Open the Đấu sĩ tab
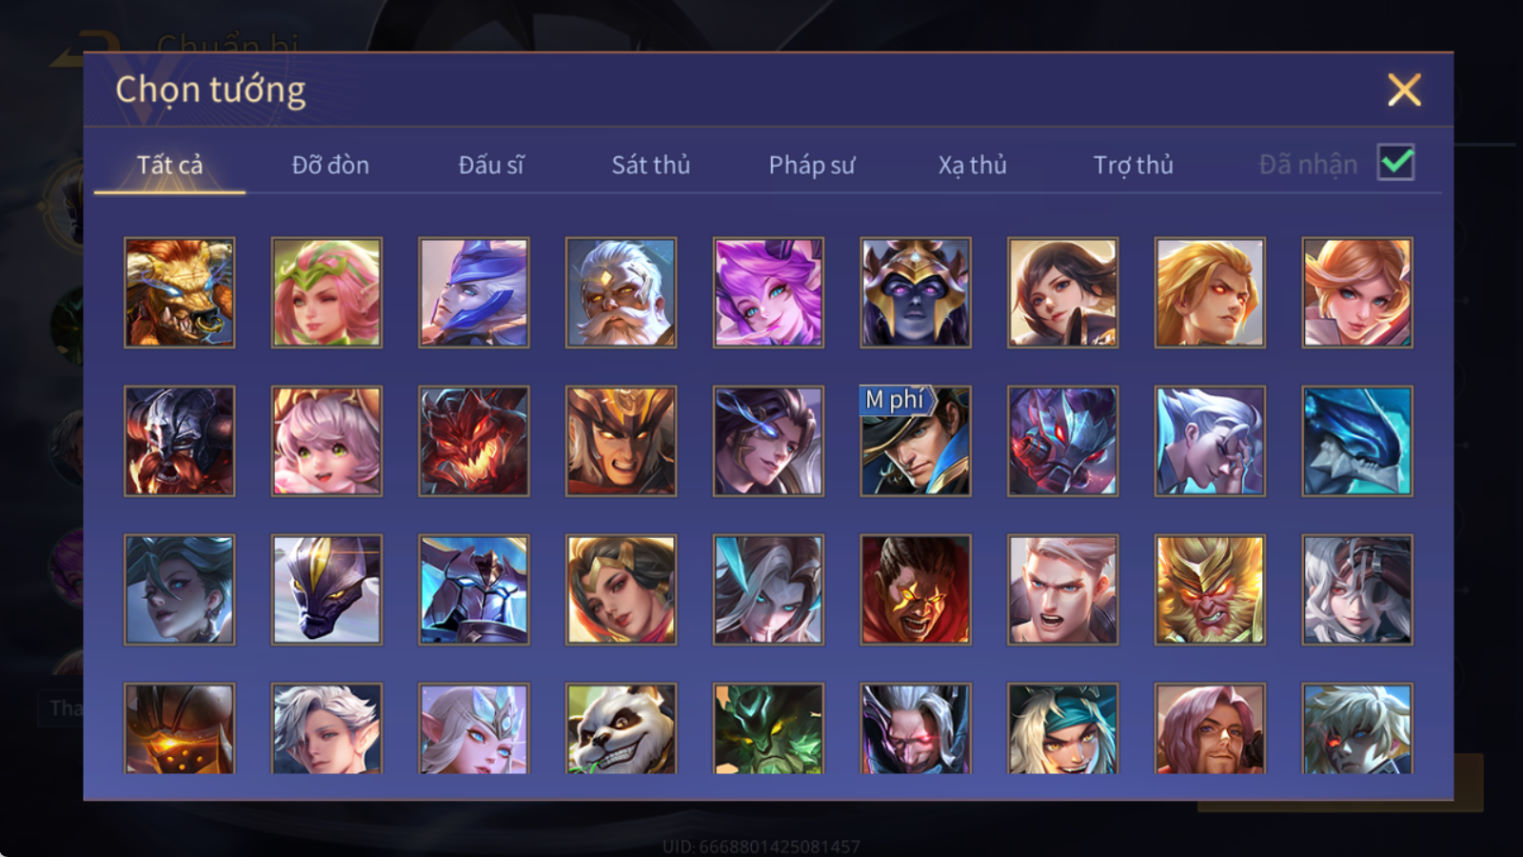Viewport: 1523px width, 857px height. pyautogui.click(x=491, y=165)
